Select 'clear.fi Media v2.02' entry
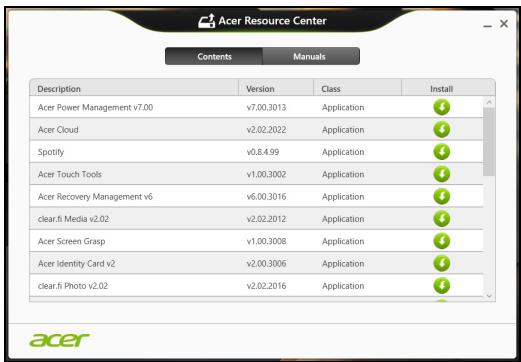Viewport: 521px width, 362px height. tap(73, 219)
